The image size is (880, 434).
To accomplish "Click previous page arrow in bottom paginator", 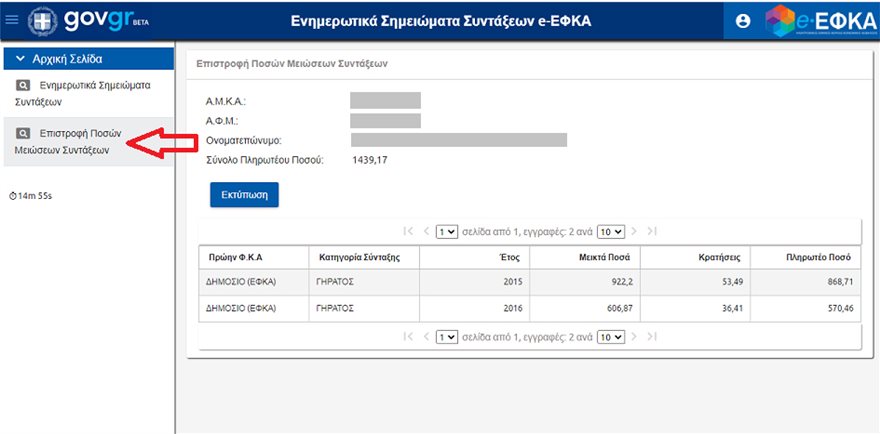I will [x=426, y=337].
